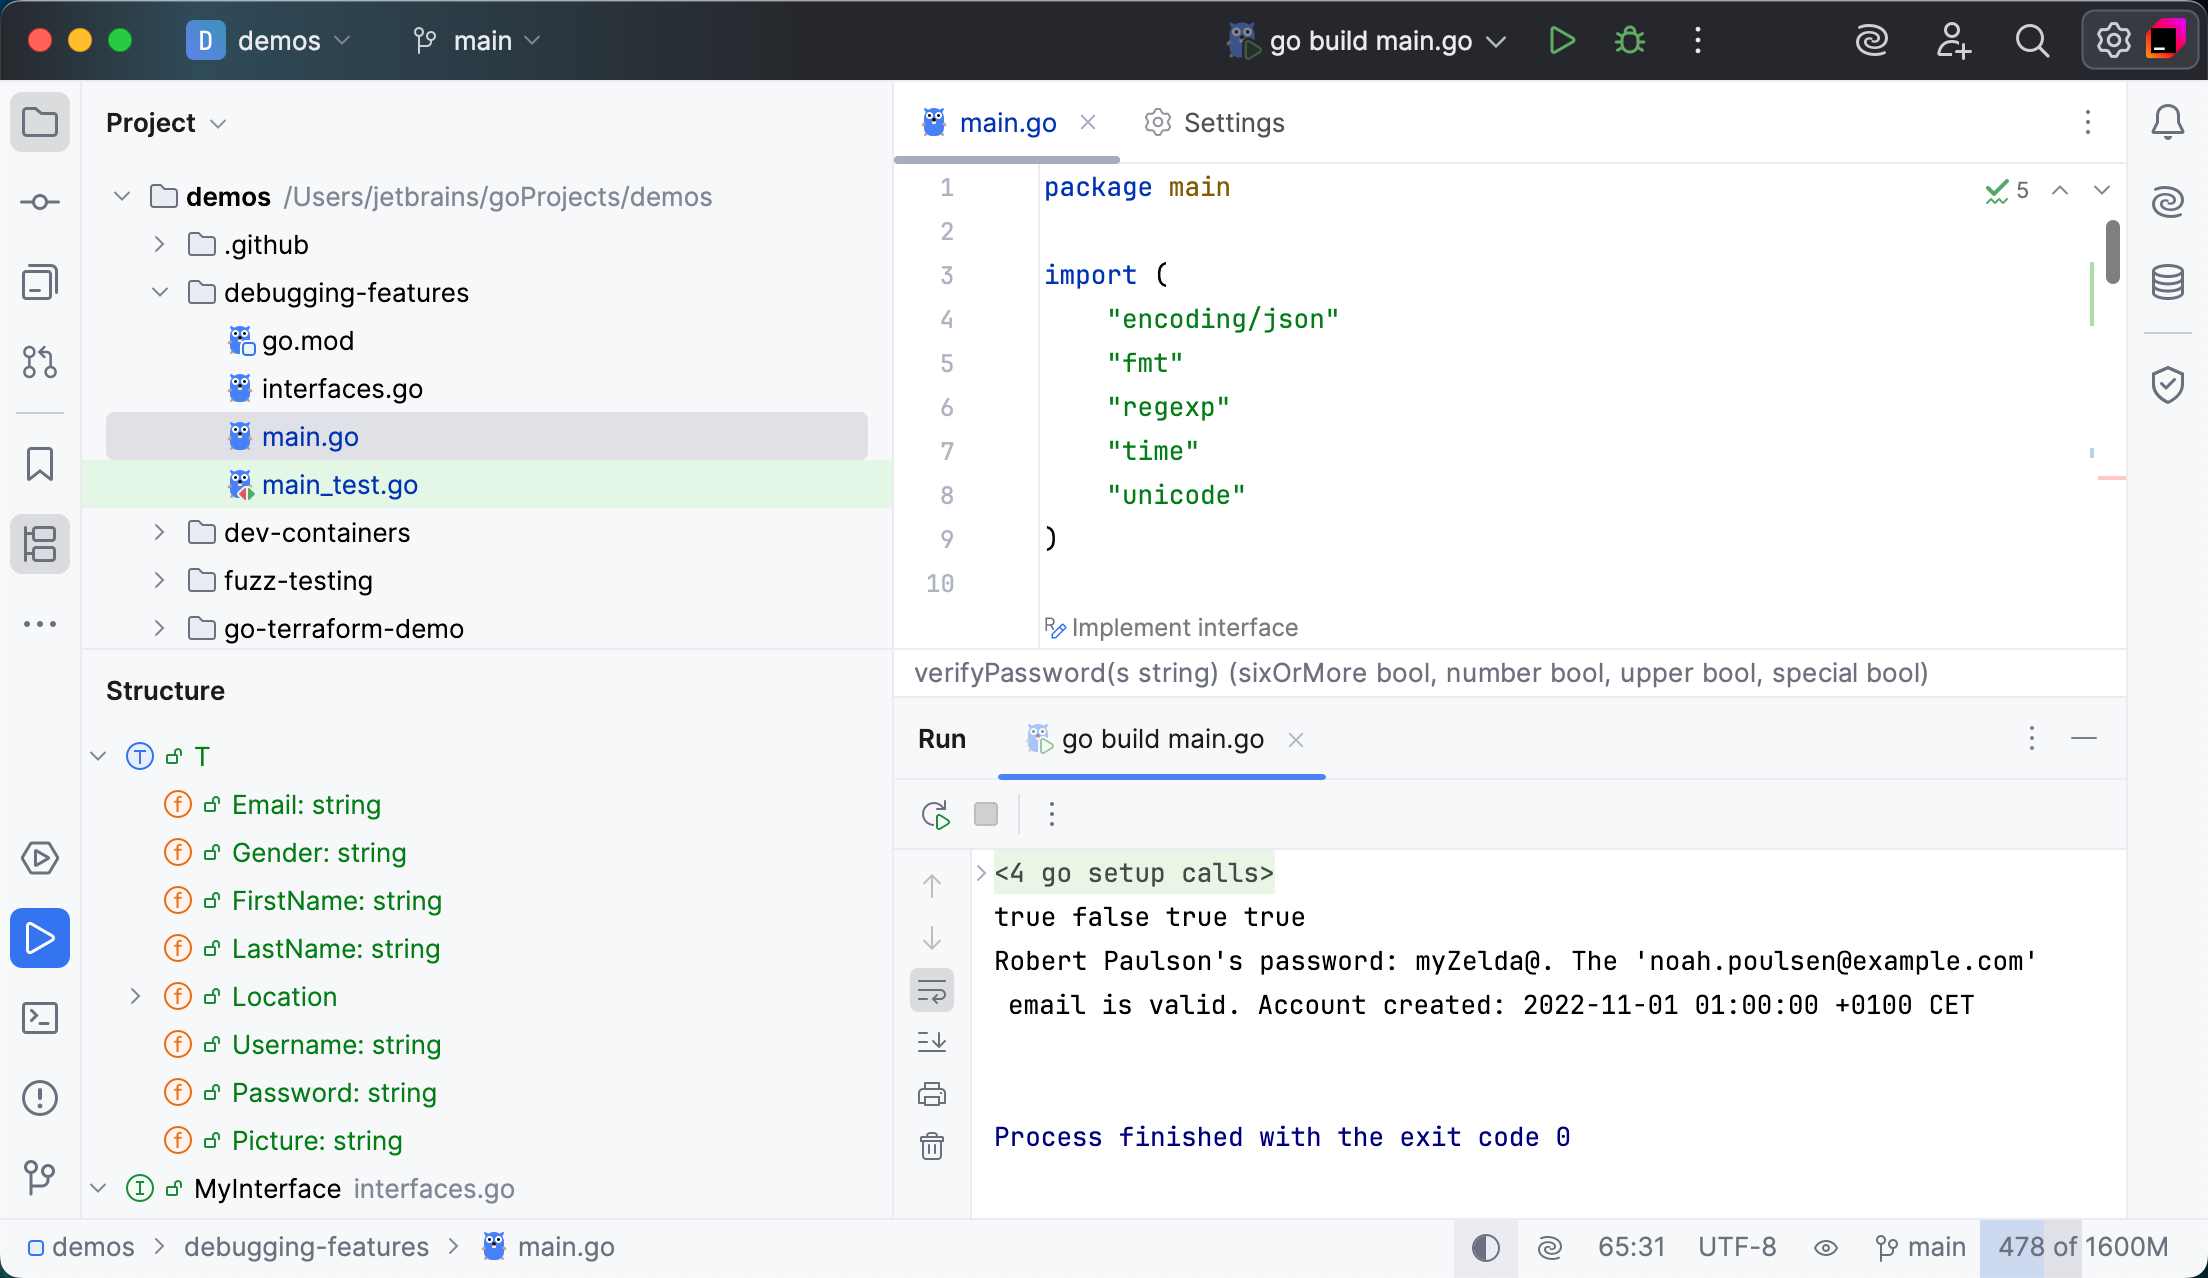Toggle scroll to end in console
2208x1278 pixels.
coord(932,1042)
